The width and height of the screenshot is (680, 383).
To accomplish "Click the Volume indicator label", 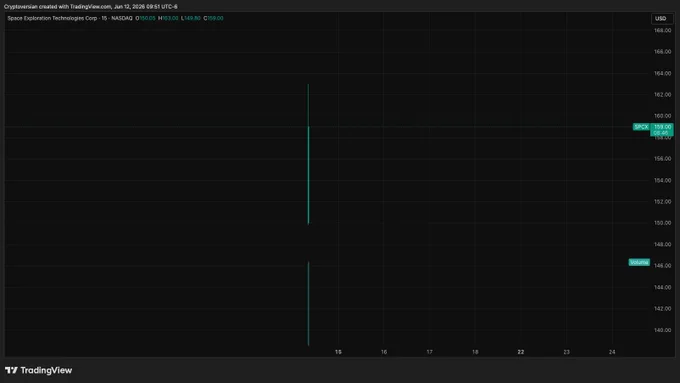I will [x=639, y=262].
